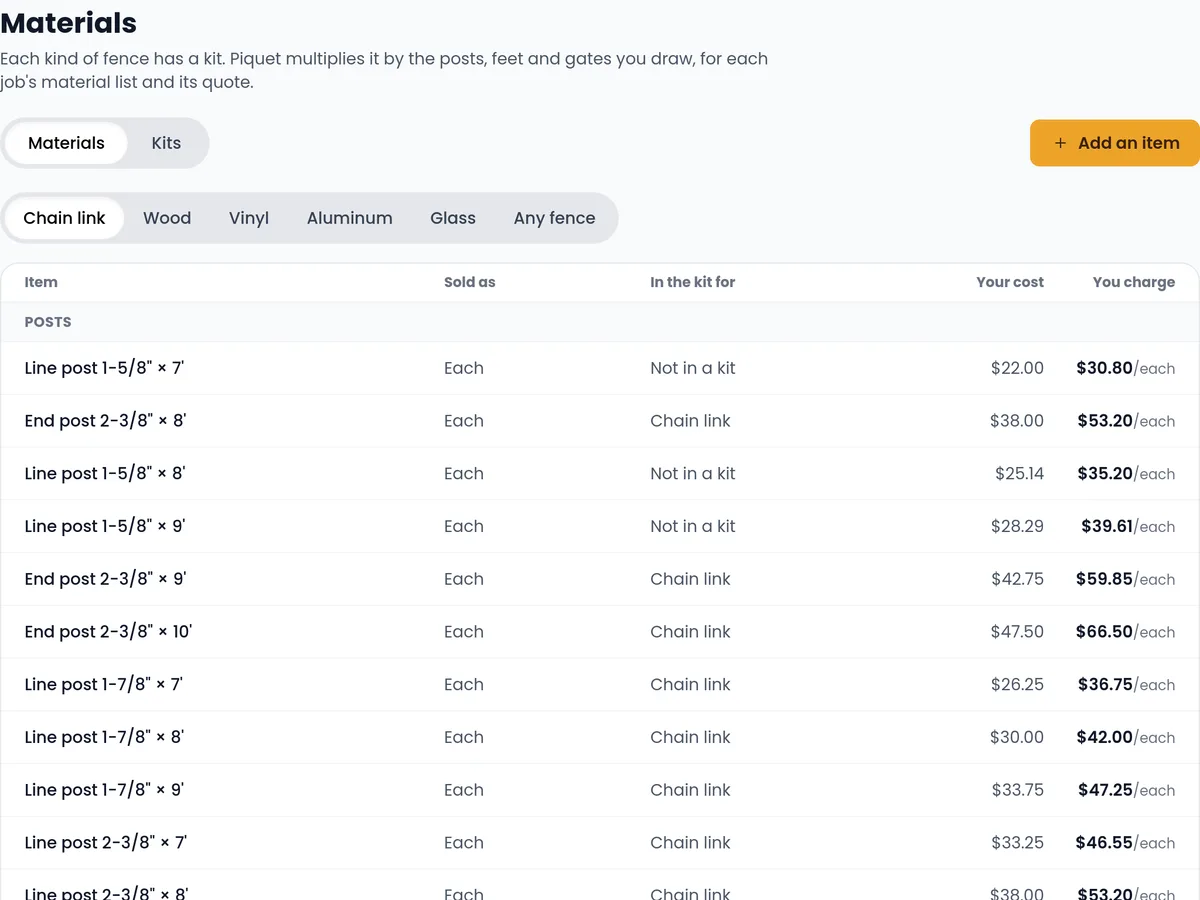Click the $66.50/each charge value

point(1126,632)
